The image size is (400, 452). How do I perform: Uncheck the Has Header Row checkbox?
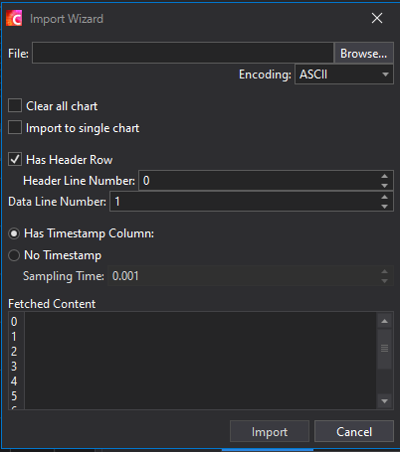(x=15, y=159)
